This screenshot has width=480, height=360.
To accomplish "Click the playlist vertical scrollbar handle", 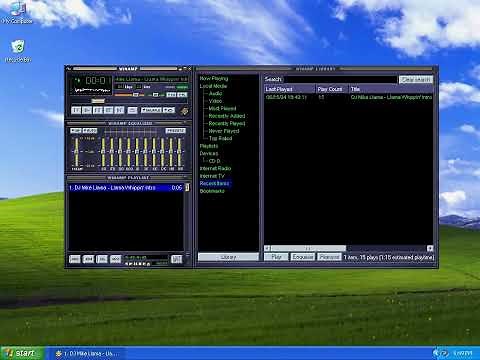I will coord(187,187).
